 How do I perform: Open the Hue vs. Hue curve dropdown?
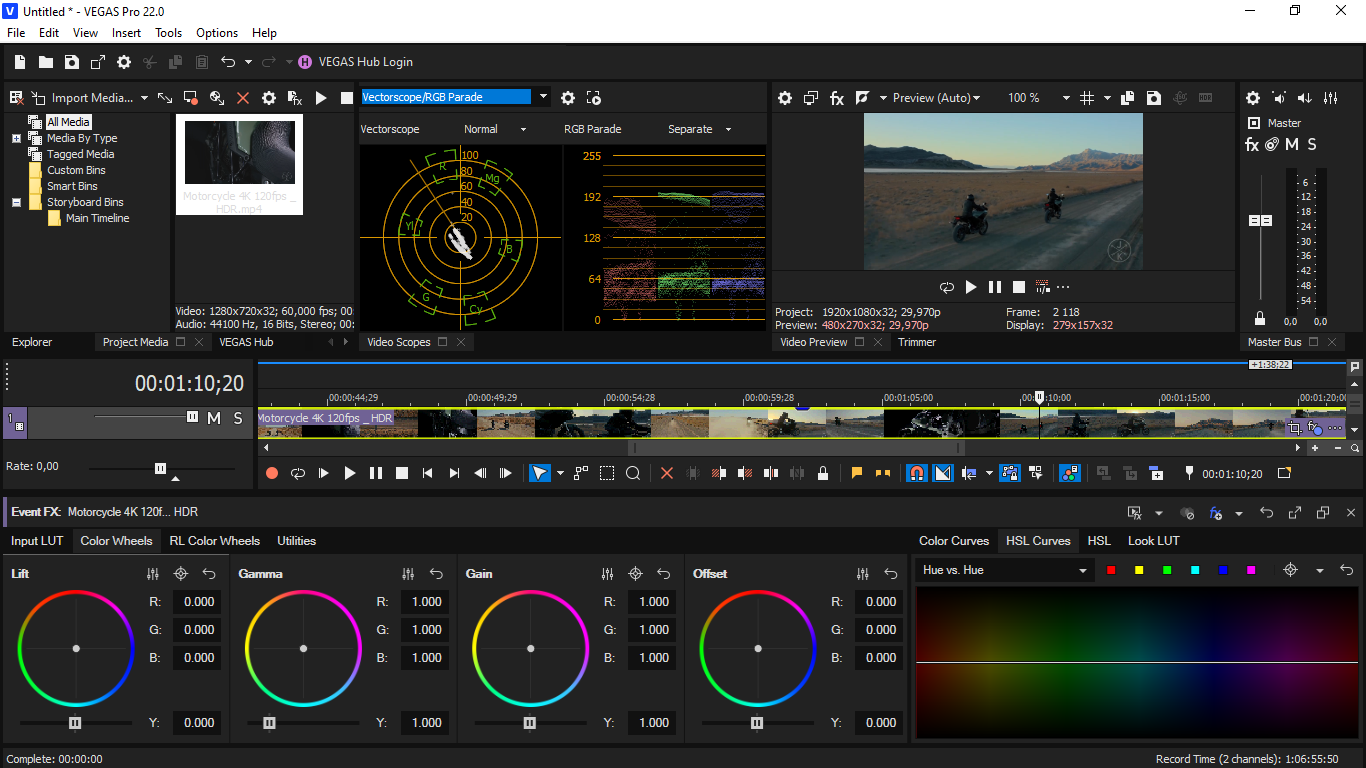pos(1004,570)
